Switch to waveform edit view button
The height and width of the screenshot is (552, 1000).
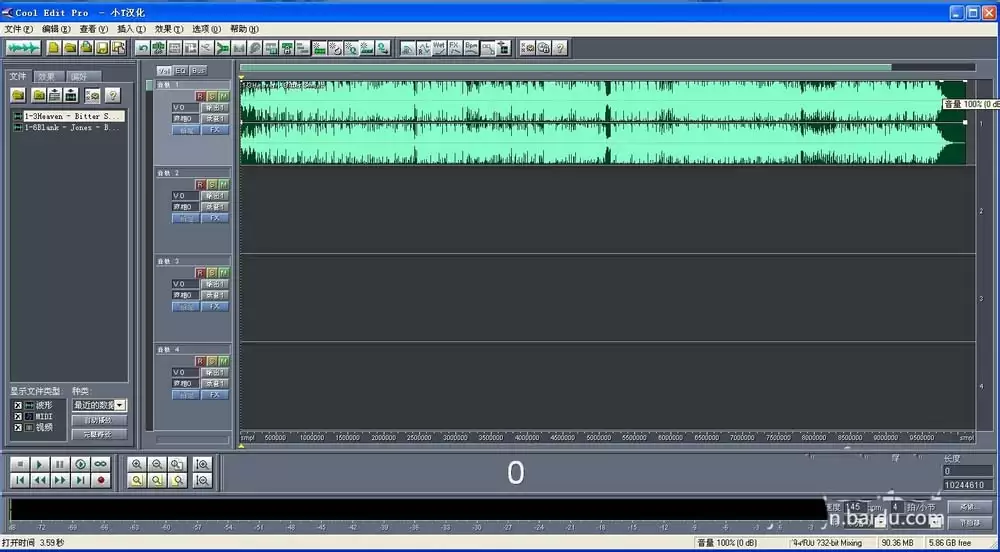click(x=24, y=48)
